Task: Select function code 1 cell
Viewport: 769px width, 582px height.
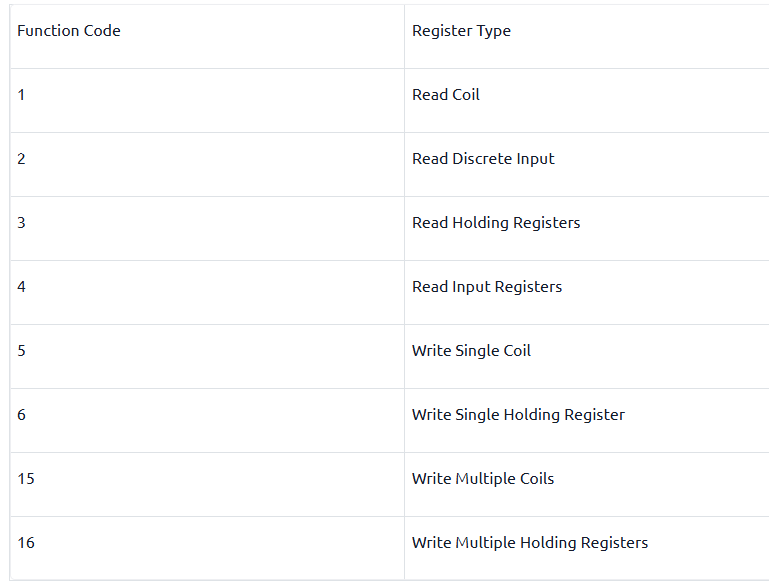Action: pos(207,101)
